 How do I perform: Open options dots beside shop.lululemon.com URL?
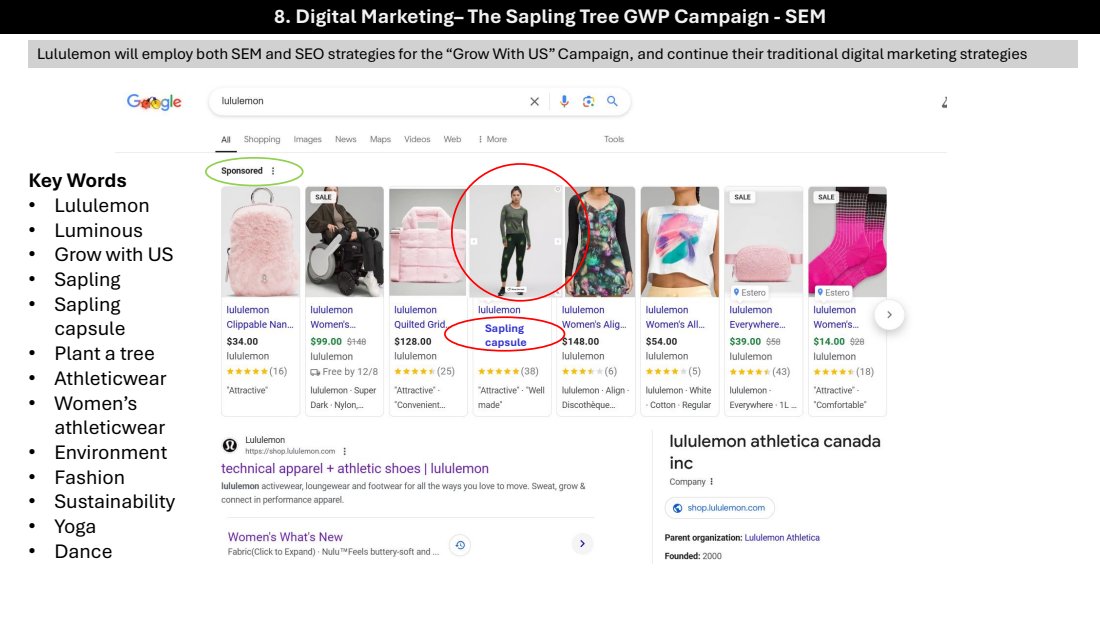point(344,451)
